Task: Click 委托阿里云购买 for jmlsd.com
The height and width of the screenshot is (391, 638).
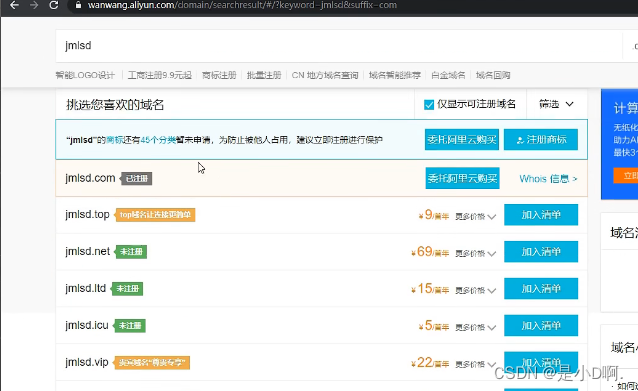Action: [463, 178]
